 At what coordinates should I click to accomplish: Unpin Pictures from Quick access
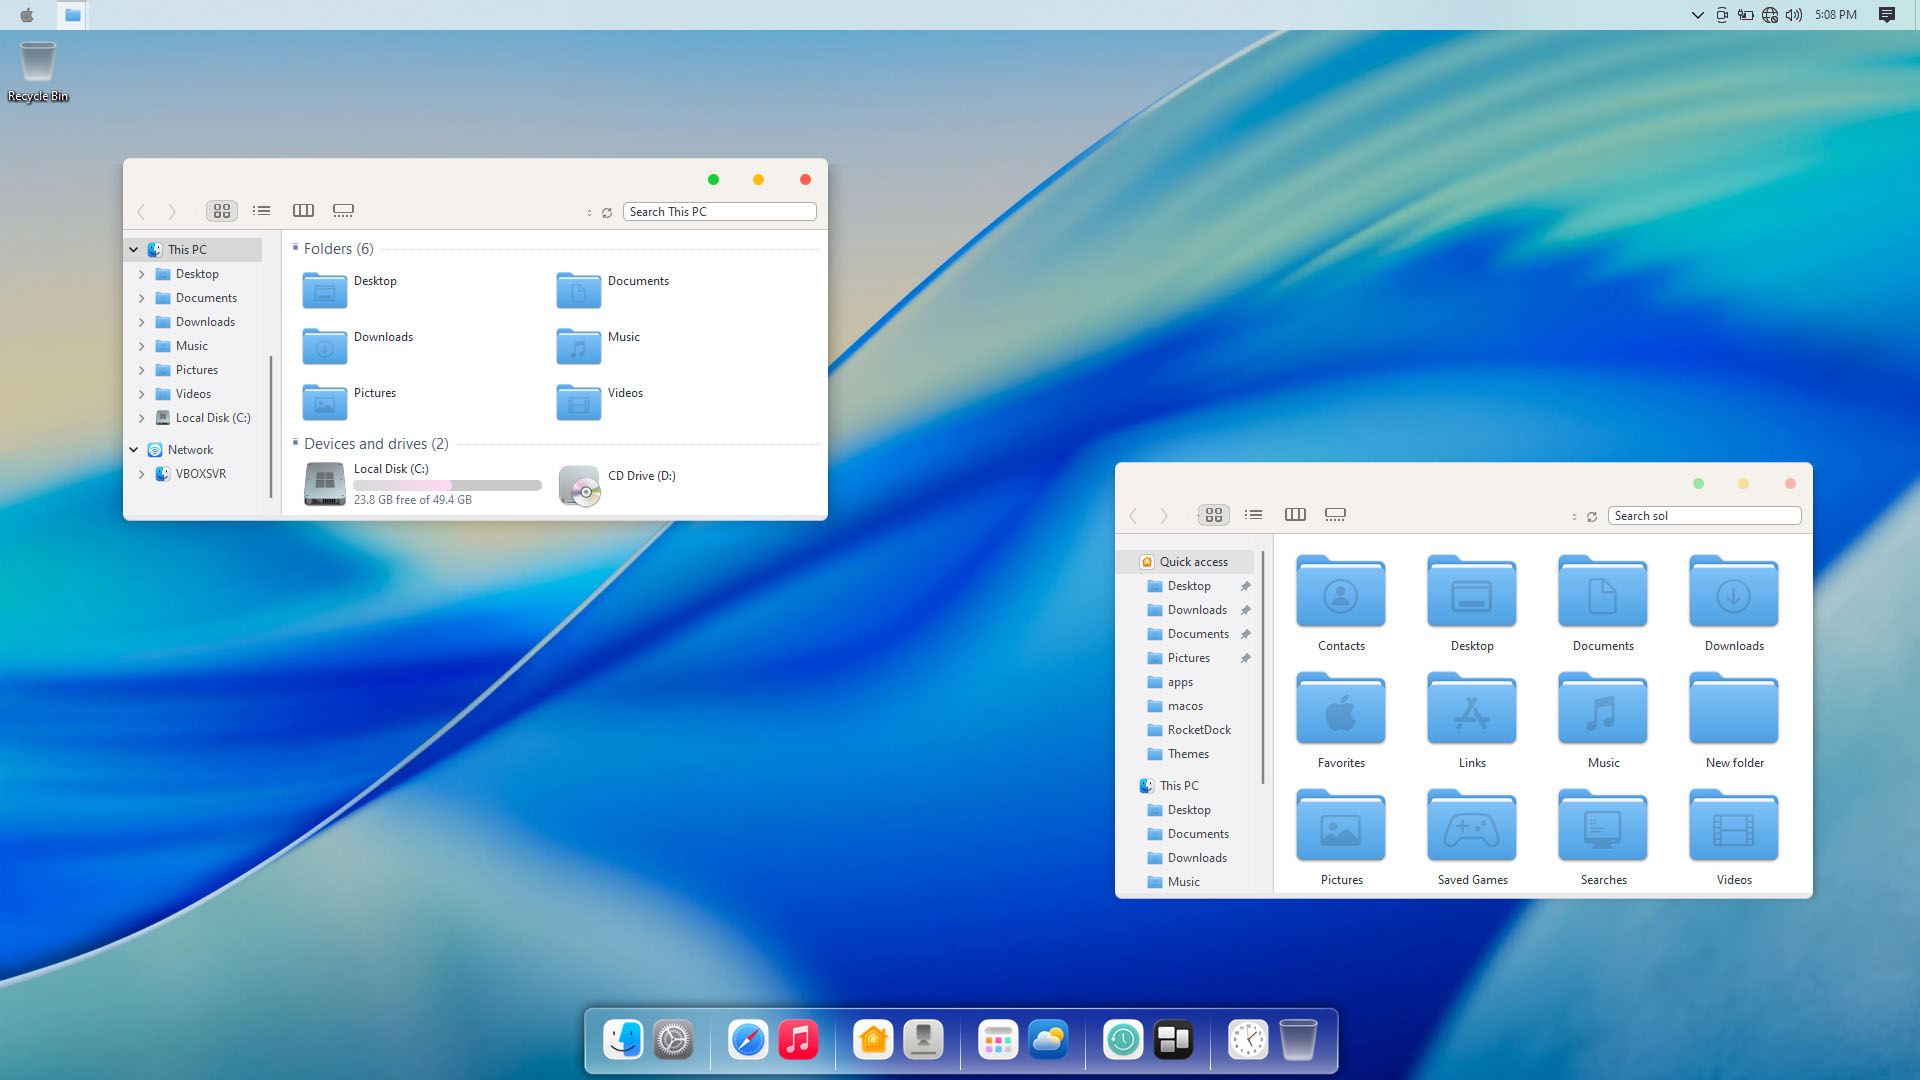[x=1246, y=658]
